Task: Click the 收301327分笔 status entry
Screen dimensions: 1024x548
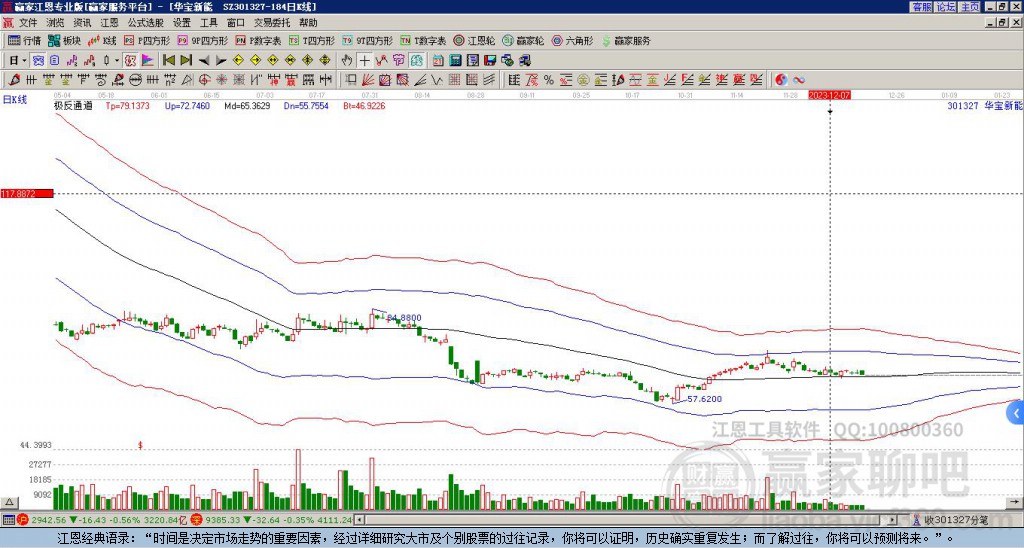Action: [x=950, y=520]
